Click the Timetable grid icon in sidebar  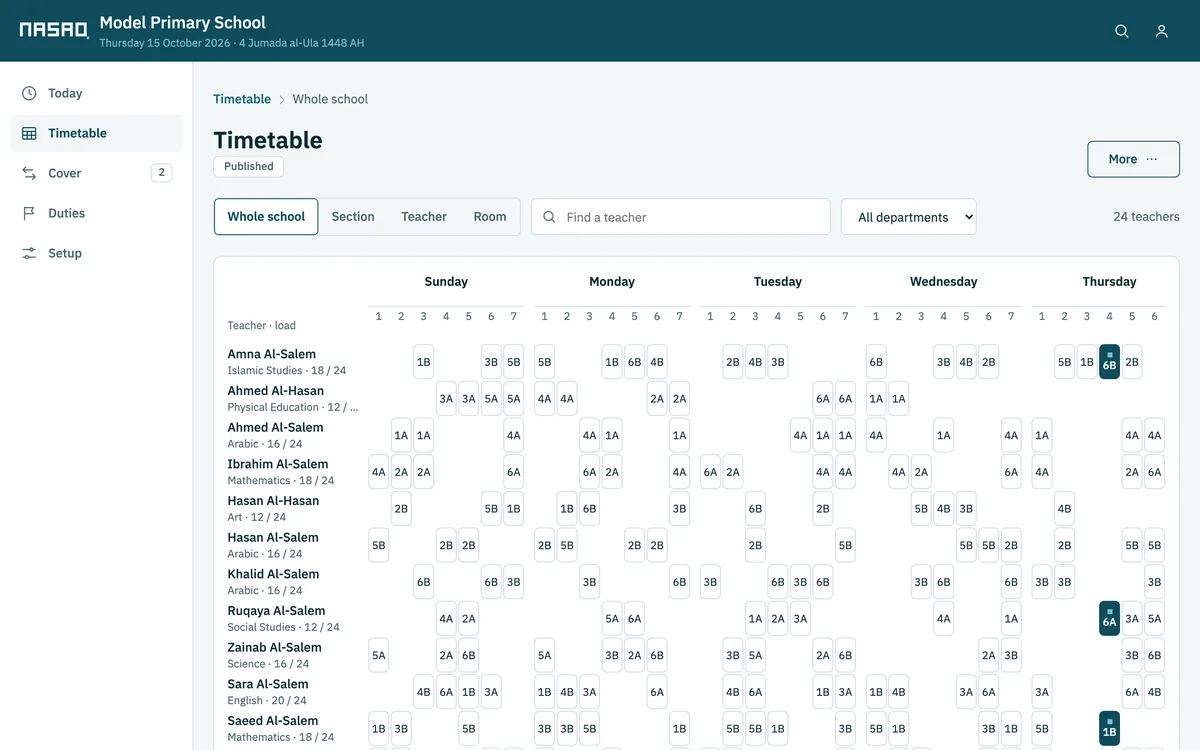tap(29, 133)
